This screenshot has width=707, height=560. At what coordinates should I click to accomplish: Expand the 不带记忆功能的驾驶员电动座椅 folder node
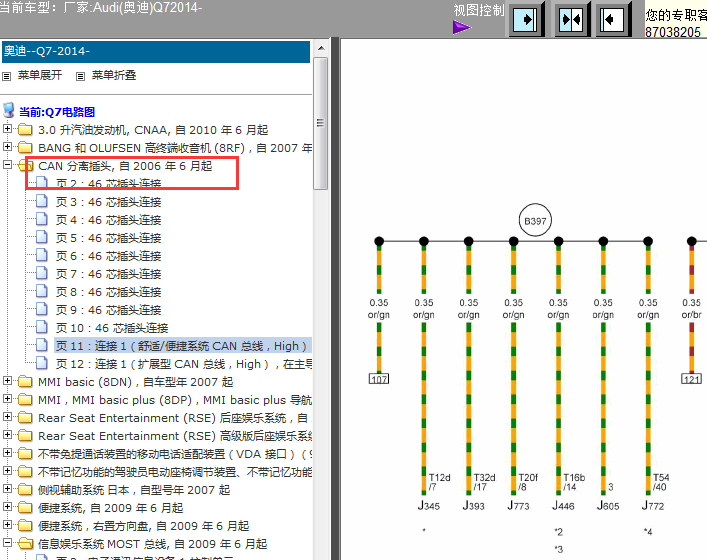tap(7, 471)
